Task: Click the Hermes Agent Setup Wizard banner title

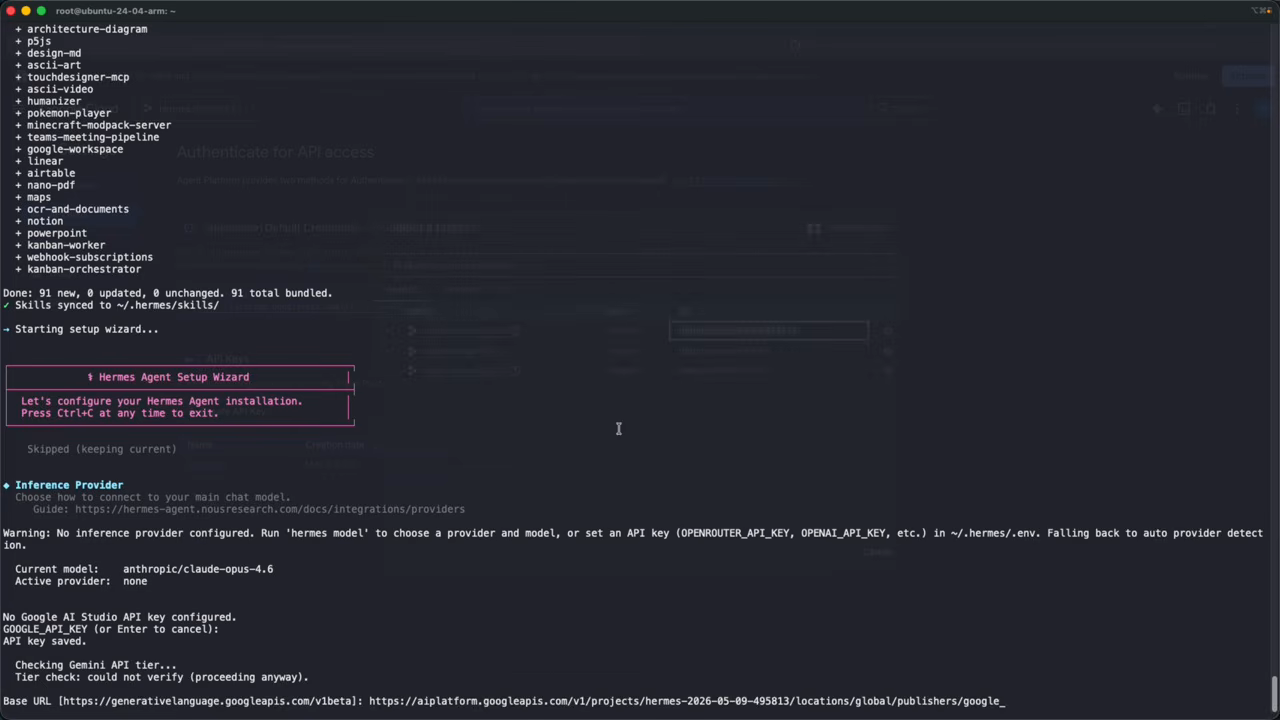Action: tap(168, 377)
